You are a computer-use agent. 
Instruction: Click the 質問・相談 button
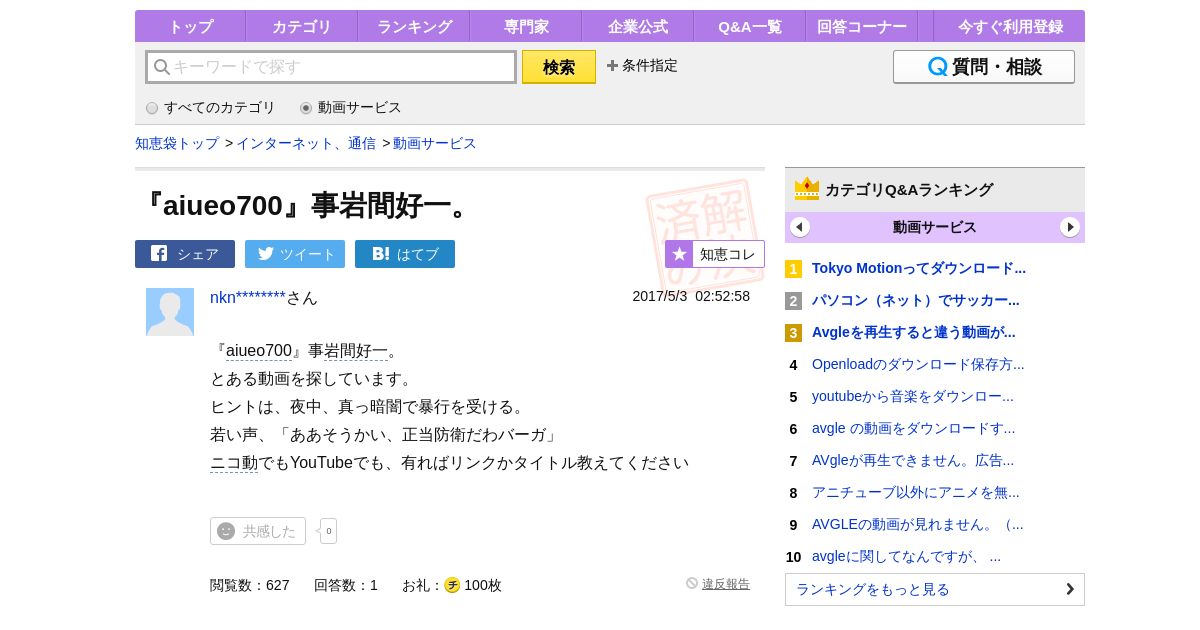(984, 67)
